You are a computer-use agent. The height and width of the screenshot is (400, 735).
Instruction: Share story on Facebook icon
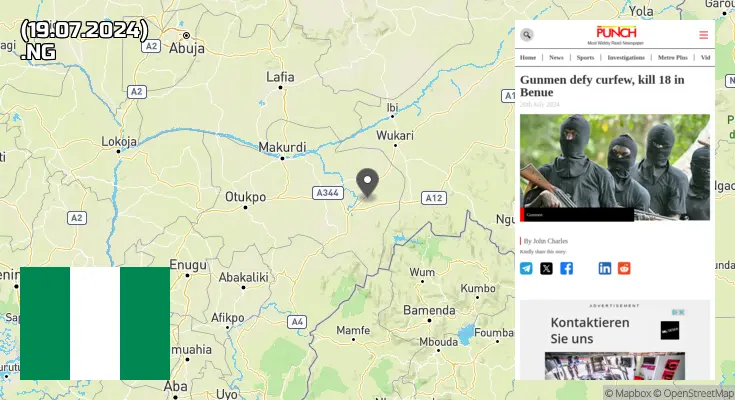pyautogui.click(x=566, y=268)
